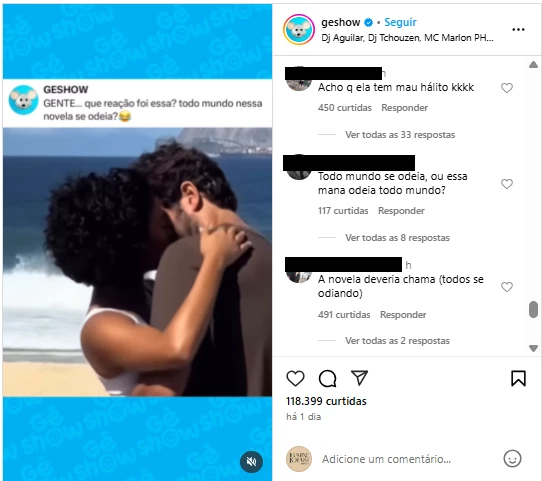Click the verified badge next to geshow
The image size is (542, 481).
(368, 22)
